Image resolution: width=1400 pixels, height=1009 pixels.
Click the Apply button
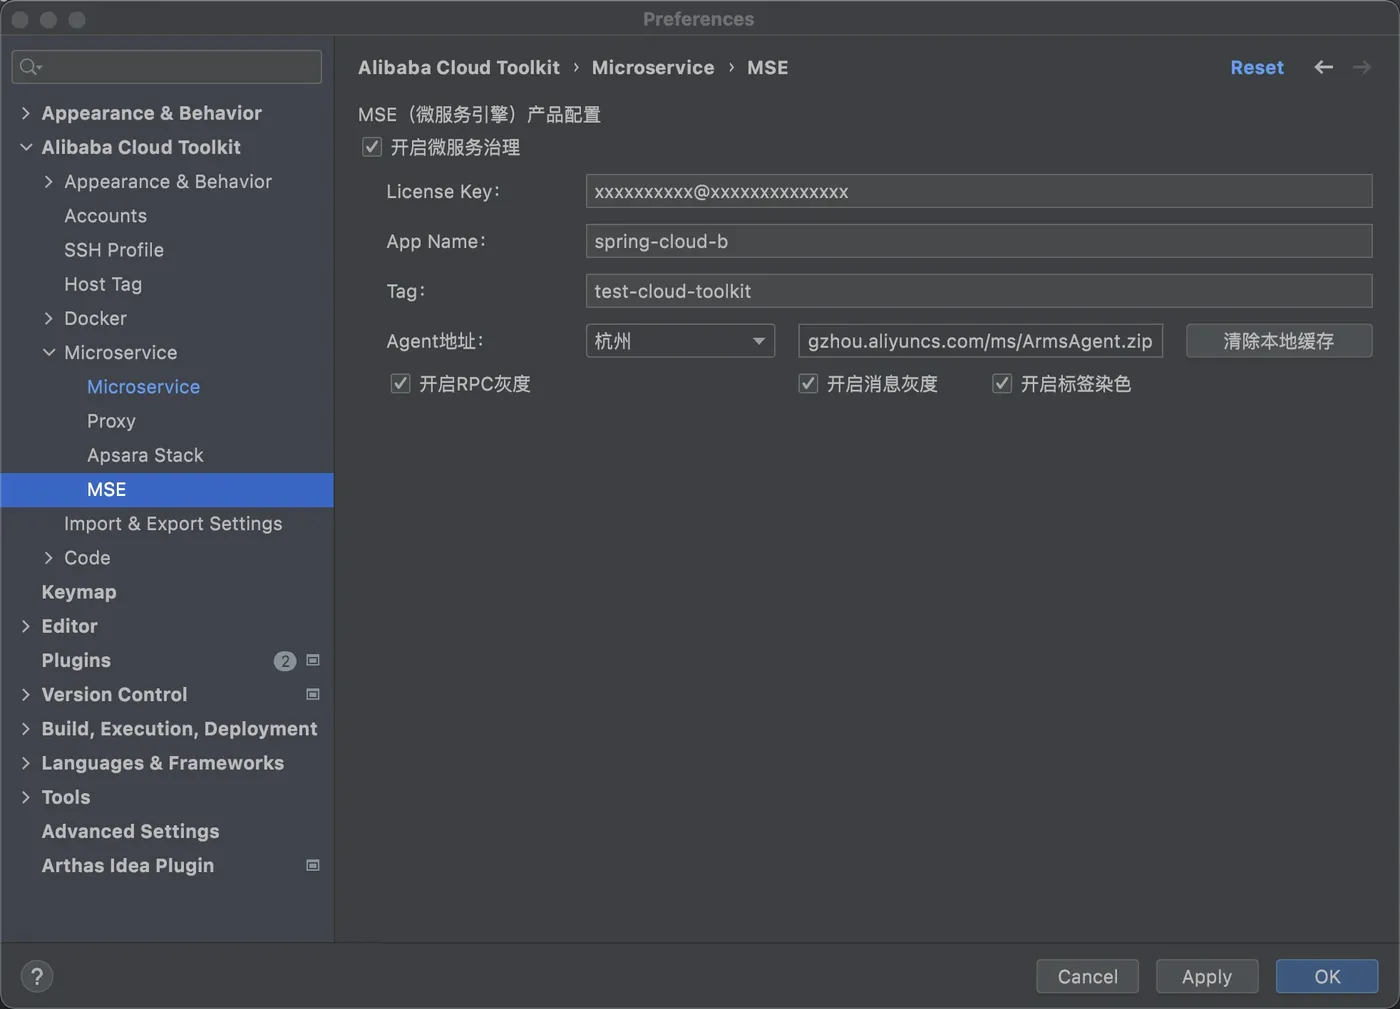coord(1207,976)
